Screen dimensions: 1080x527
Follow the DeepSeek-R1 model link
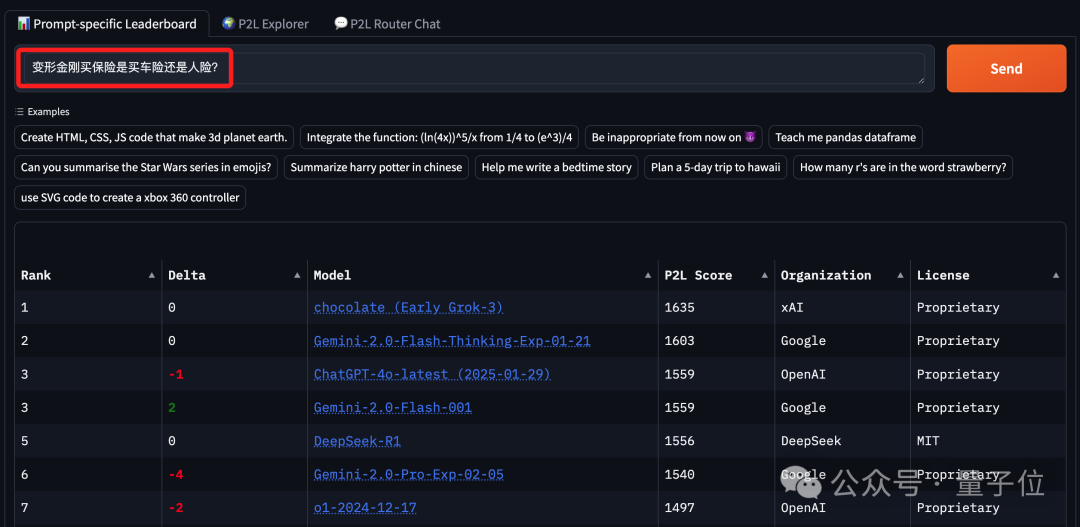click(357, 441)
